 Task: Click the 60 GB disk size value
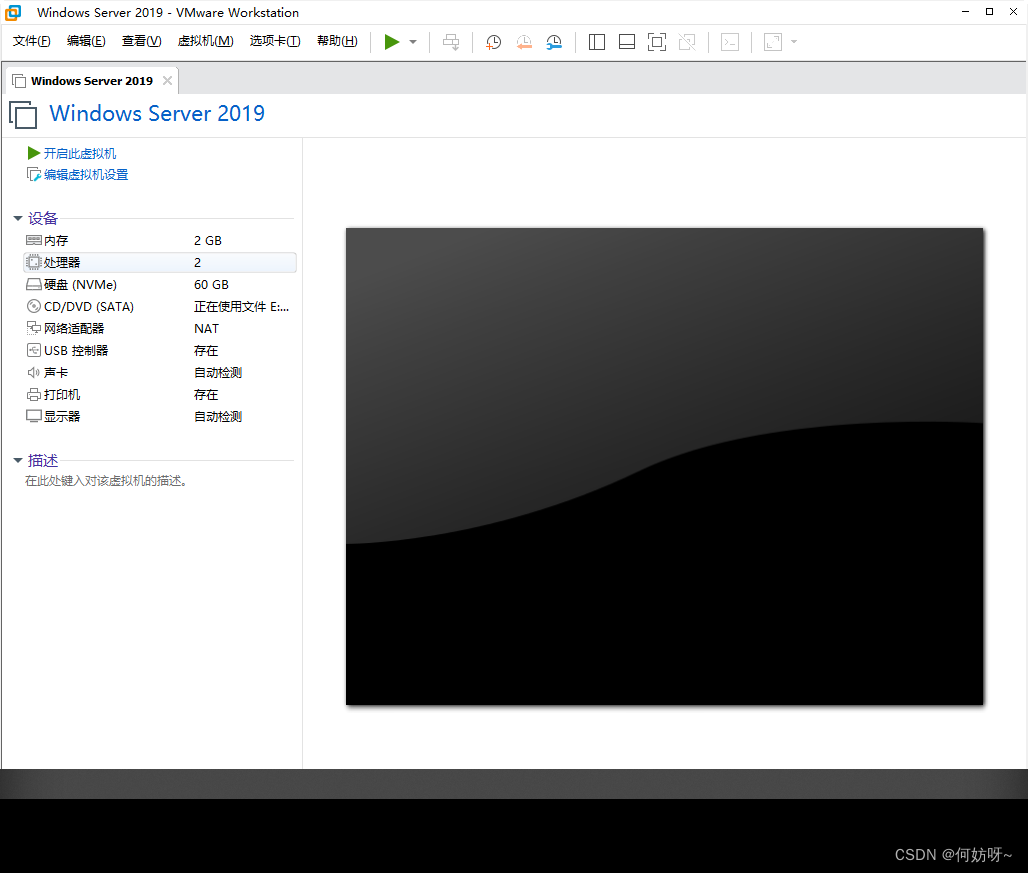point(211,284)
